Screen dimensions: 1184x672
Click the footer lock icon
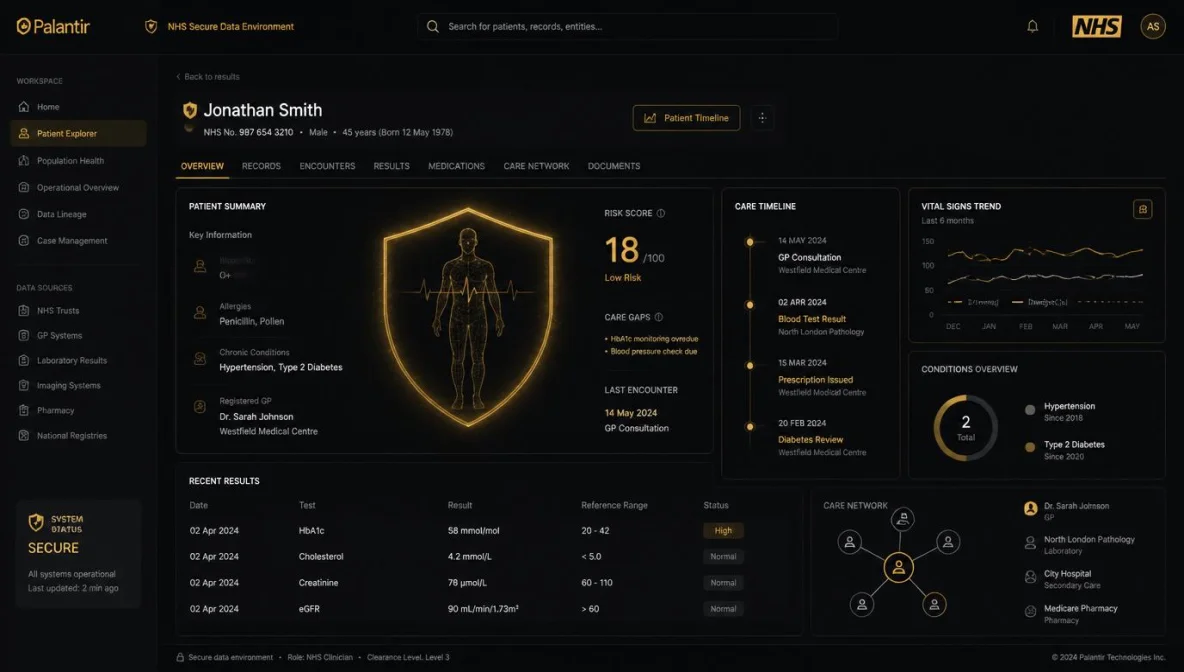click(180, 658)
